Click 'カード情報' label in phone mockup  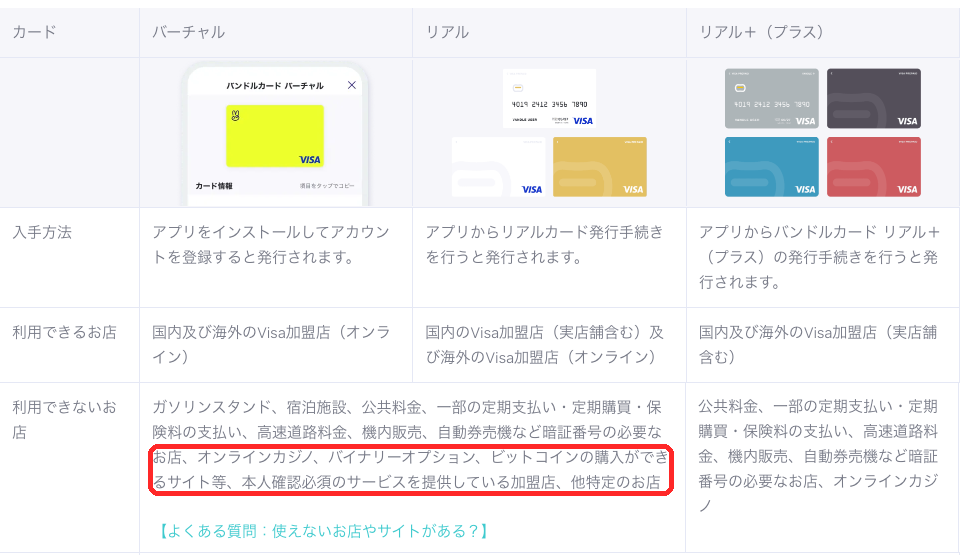coord(214,186)
